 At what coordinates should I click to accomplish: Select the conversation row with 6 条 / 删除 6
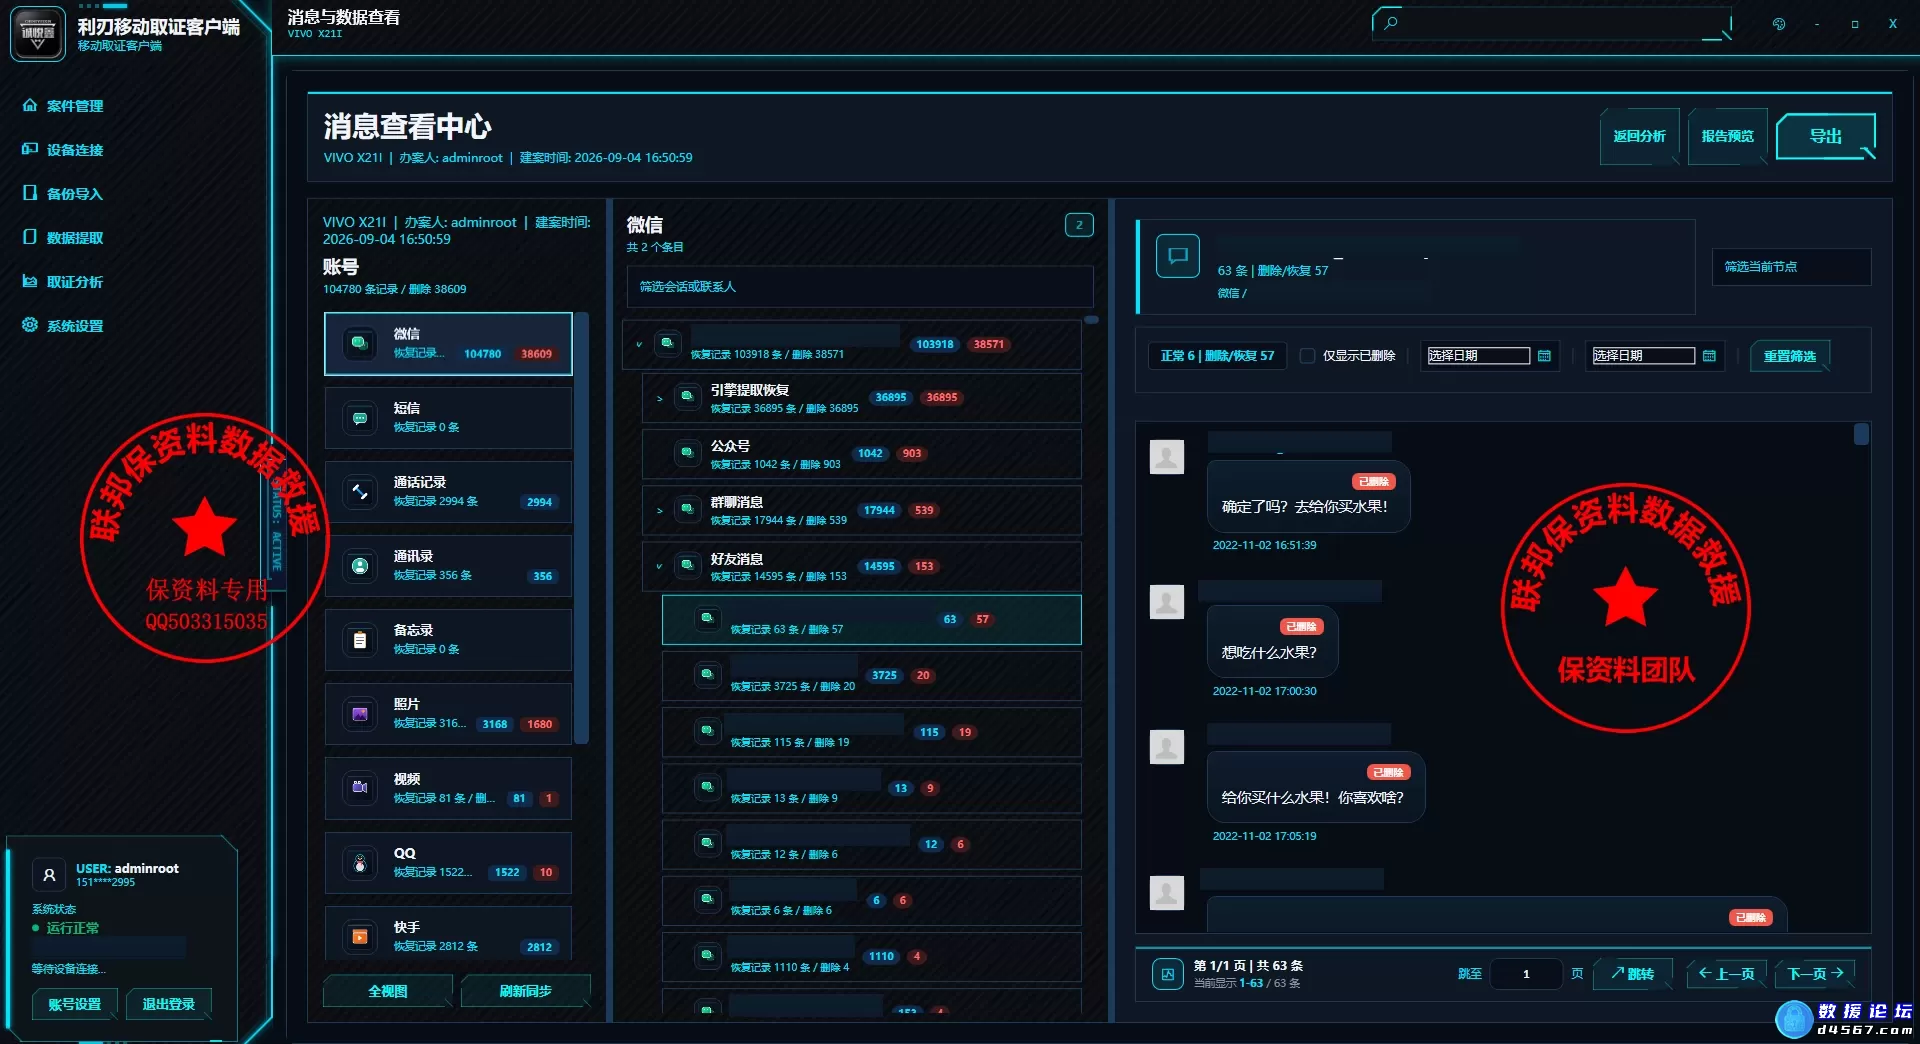click(872, 900)
